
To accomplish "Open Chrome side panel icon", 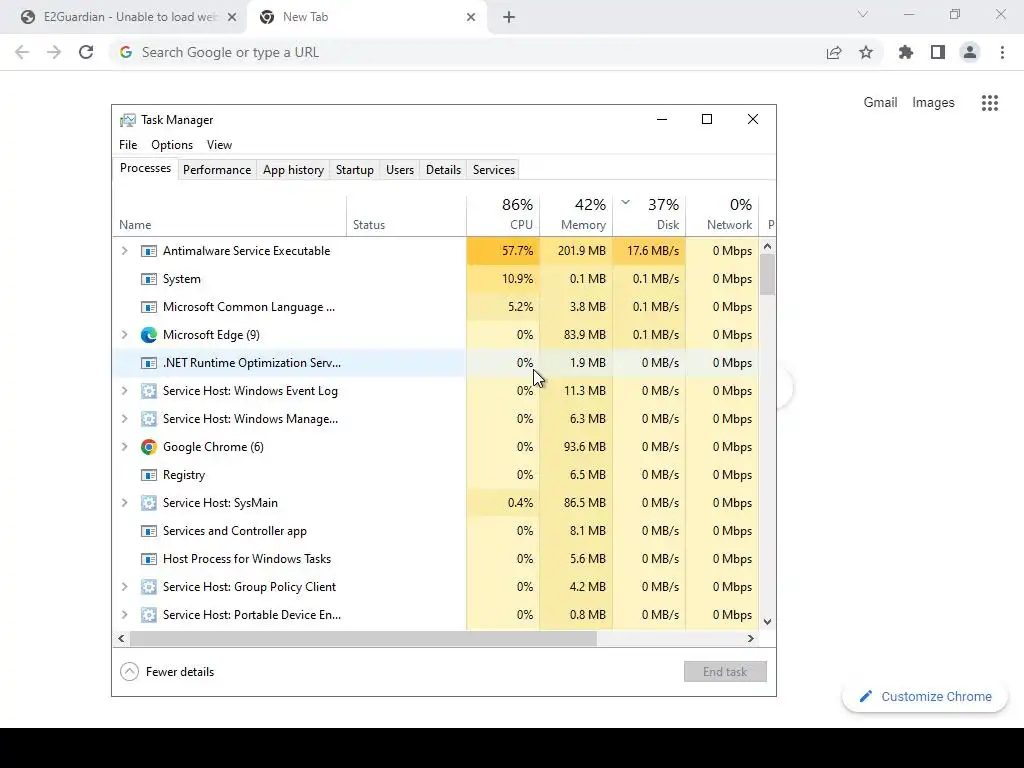I will [x=938, y=52].
